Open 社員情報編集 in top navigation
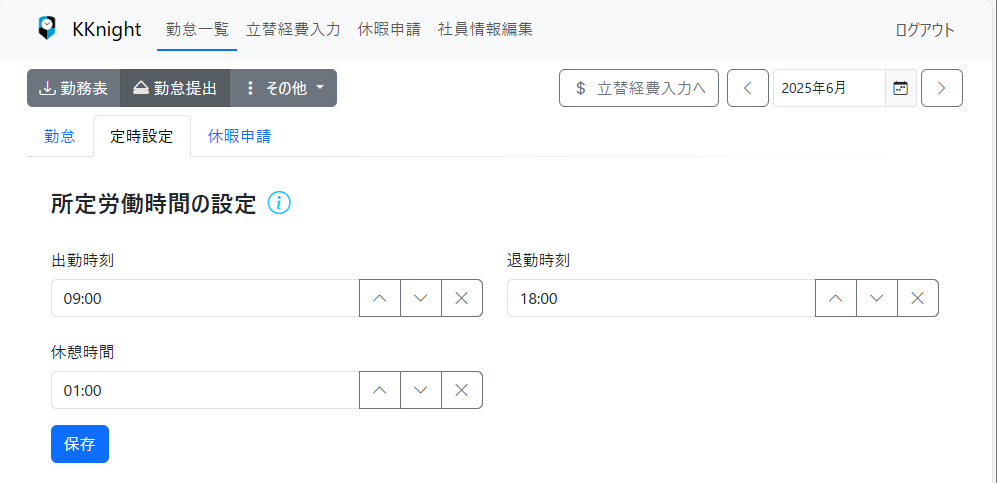Image resolution: width=997 pixels, height=483 pixels. pos(485,29)
